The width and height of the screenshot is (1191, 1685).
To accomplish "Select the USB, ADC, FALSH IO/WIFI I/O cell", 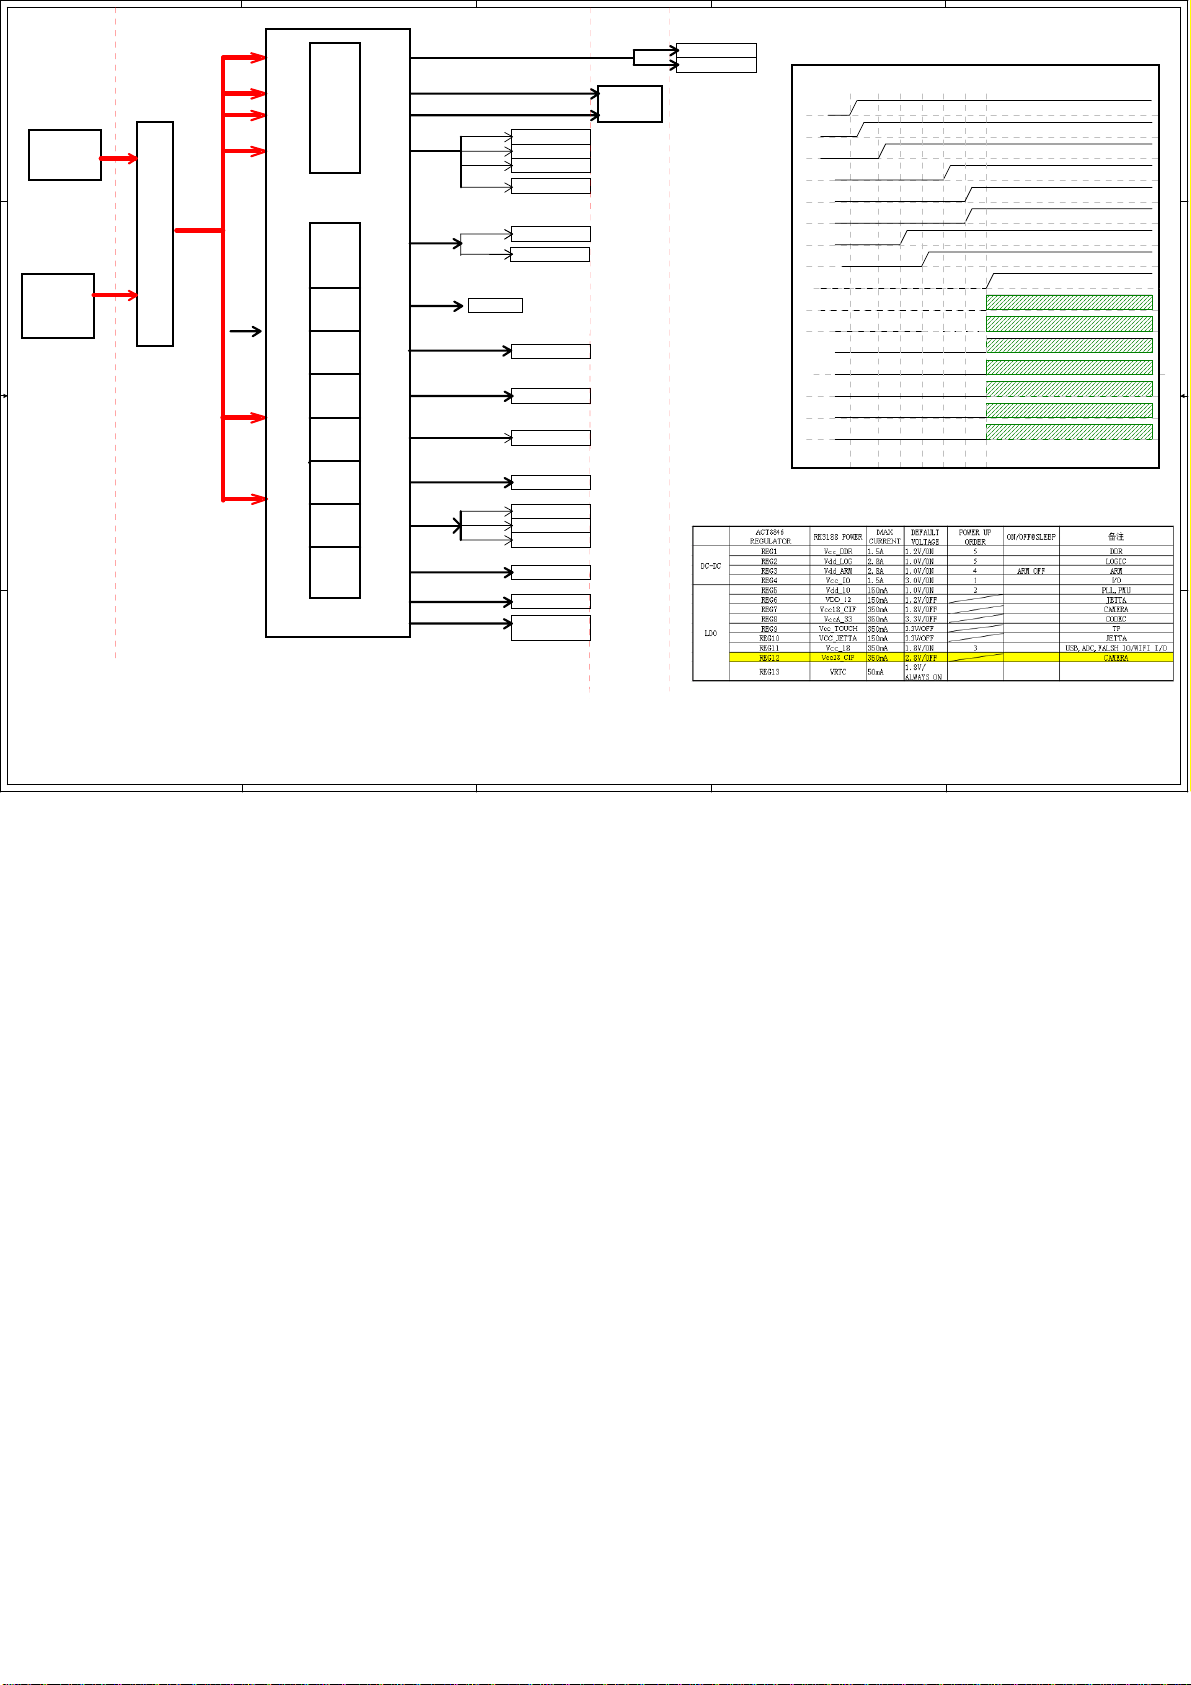I will click(1116, 649).
